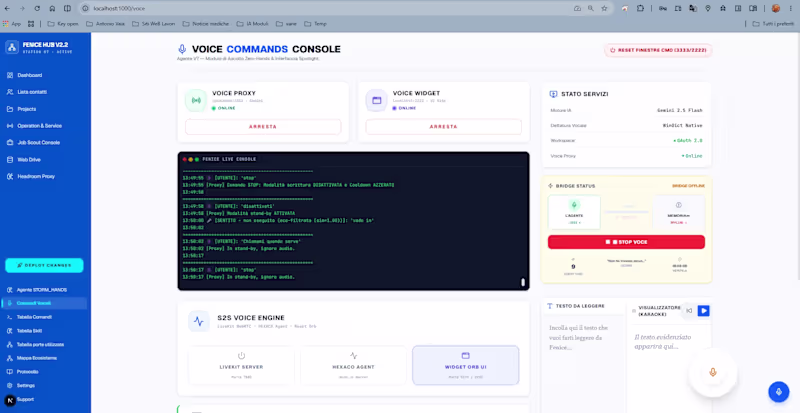The image size is (800, 413).
Task: Open Headroom Proxy page
Action: coord(36,176)
